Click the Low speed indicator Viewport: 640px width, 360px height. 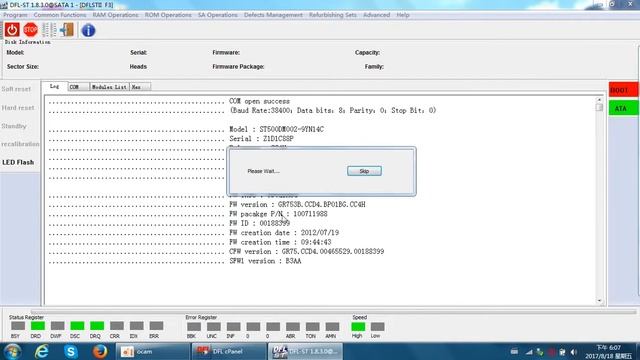[378, 327]
